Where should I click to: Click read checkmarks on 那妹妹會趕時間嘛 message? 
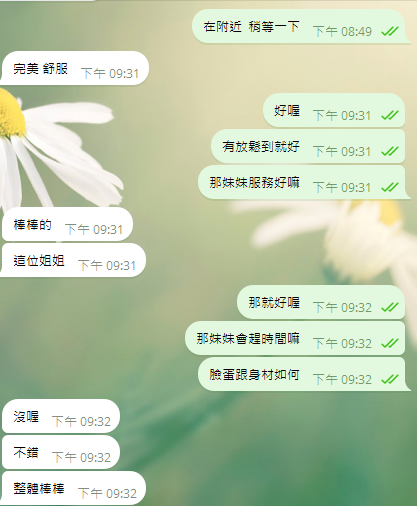(390, 343)
